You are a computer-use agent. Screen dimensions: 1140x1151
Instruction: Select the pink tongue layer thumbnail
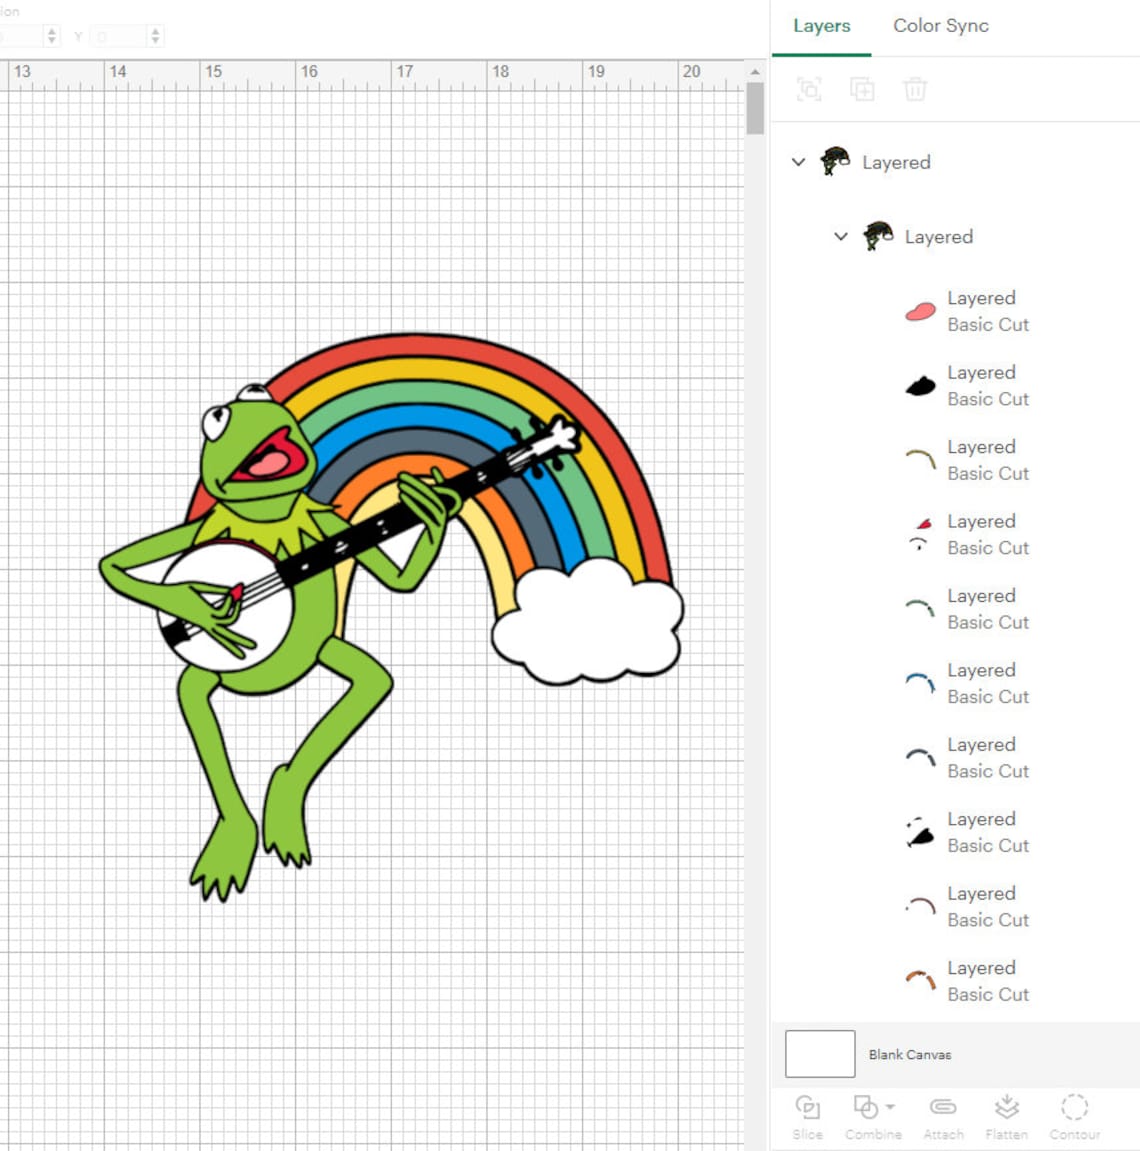(x=920, y=312)
